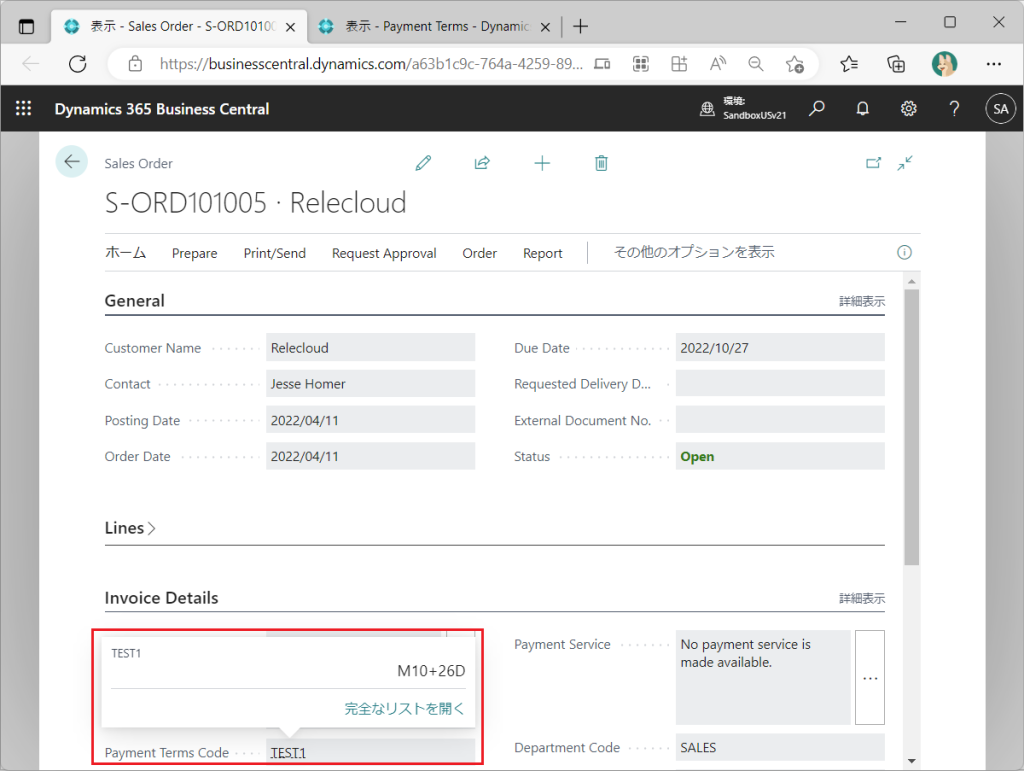1024x771 pixels.
Task: Open the SA user account menu
Action: 1000,109
